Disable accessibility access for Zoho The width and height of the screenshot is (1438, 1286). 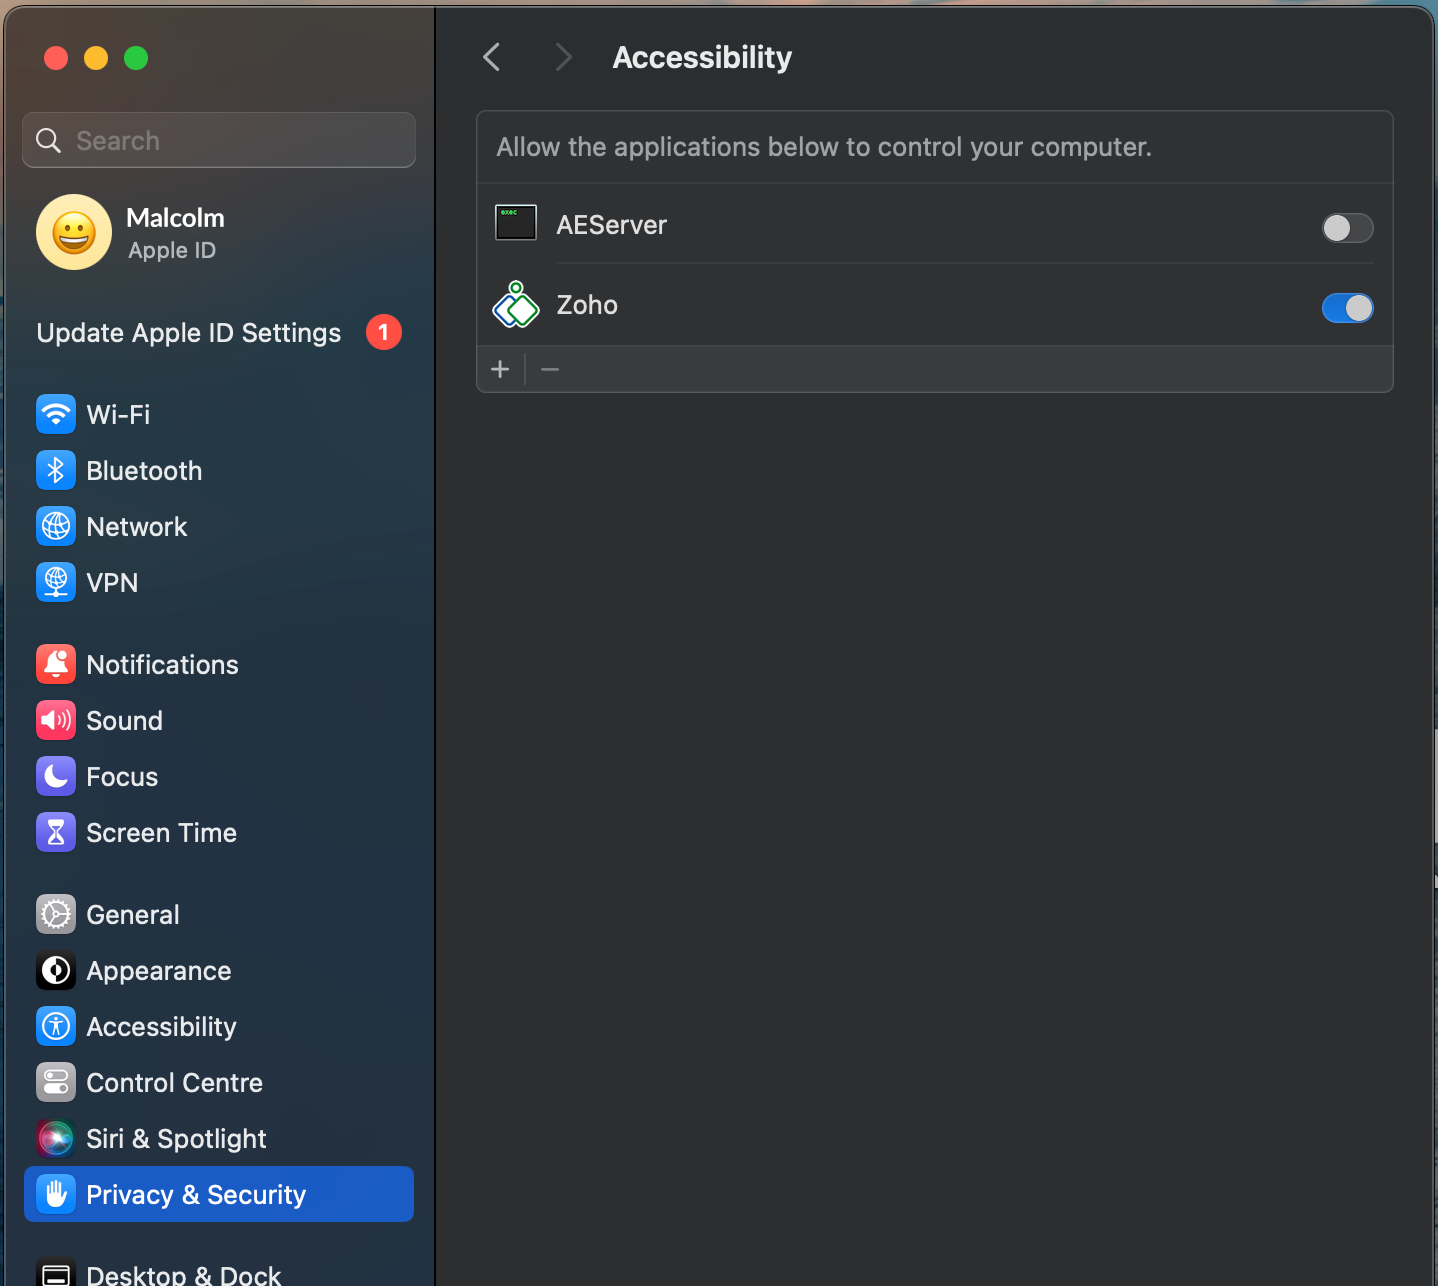click(1346, 308)
